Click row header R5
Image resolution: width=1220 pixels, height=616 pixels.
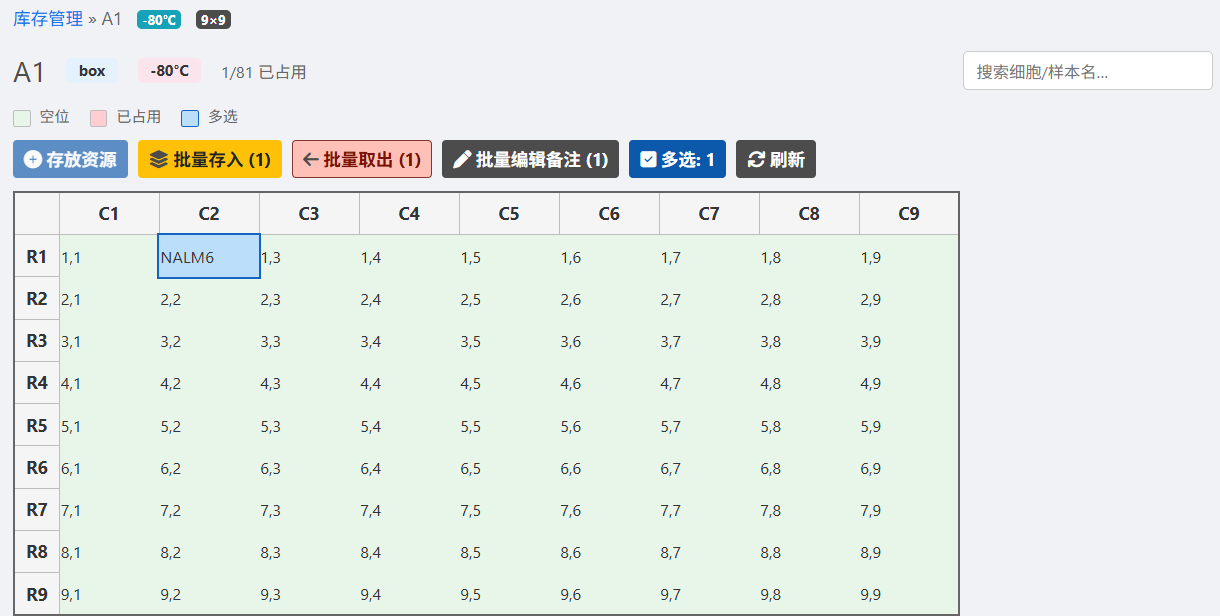coord(37,425)
